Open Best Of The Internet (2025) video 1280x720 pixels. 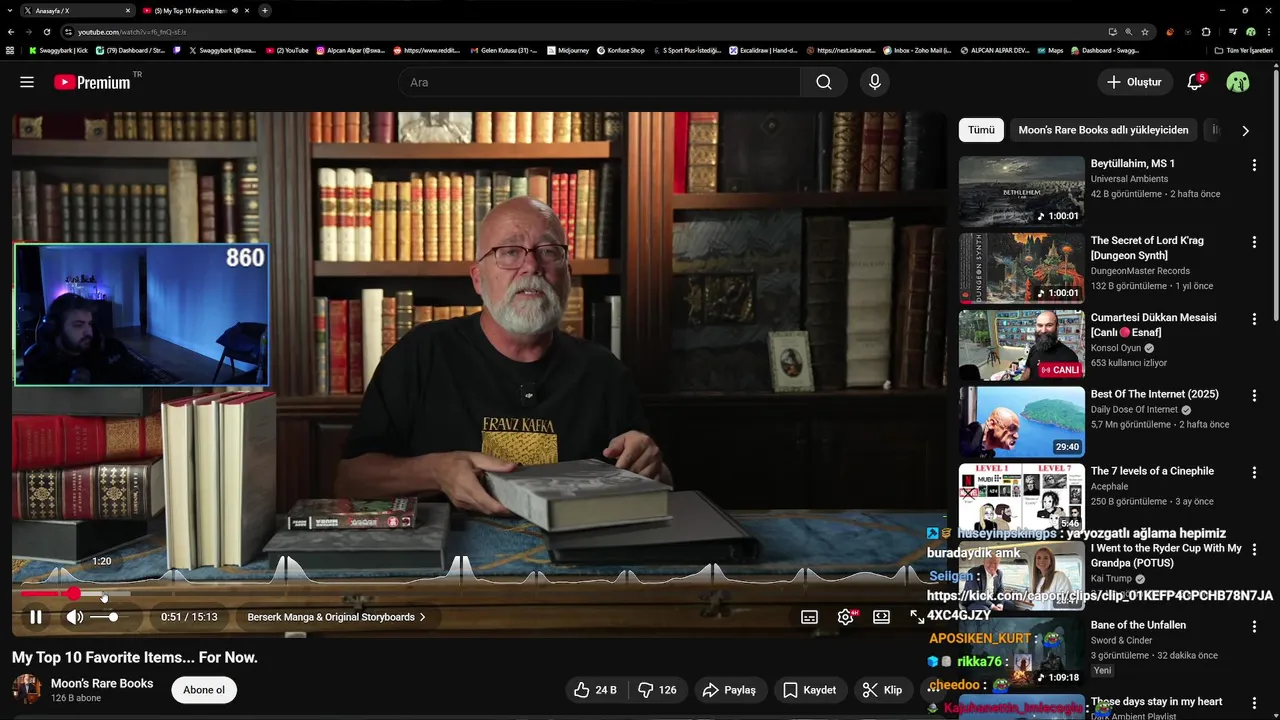tap(1021, 422)
